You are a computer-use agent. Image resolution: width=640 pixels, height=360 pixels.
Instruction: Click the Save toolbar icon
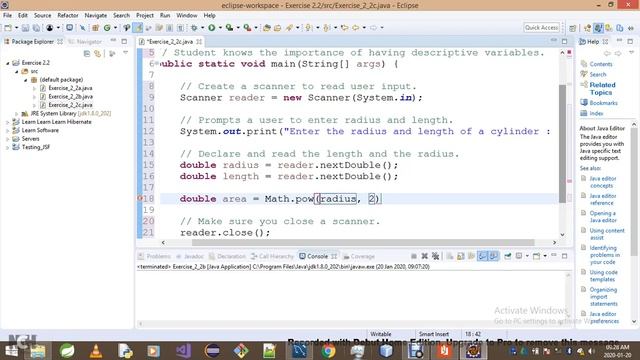[x=25, y=28]
